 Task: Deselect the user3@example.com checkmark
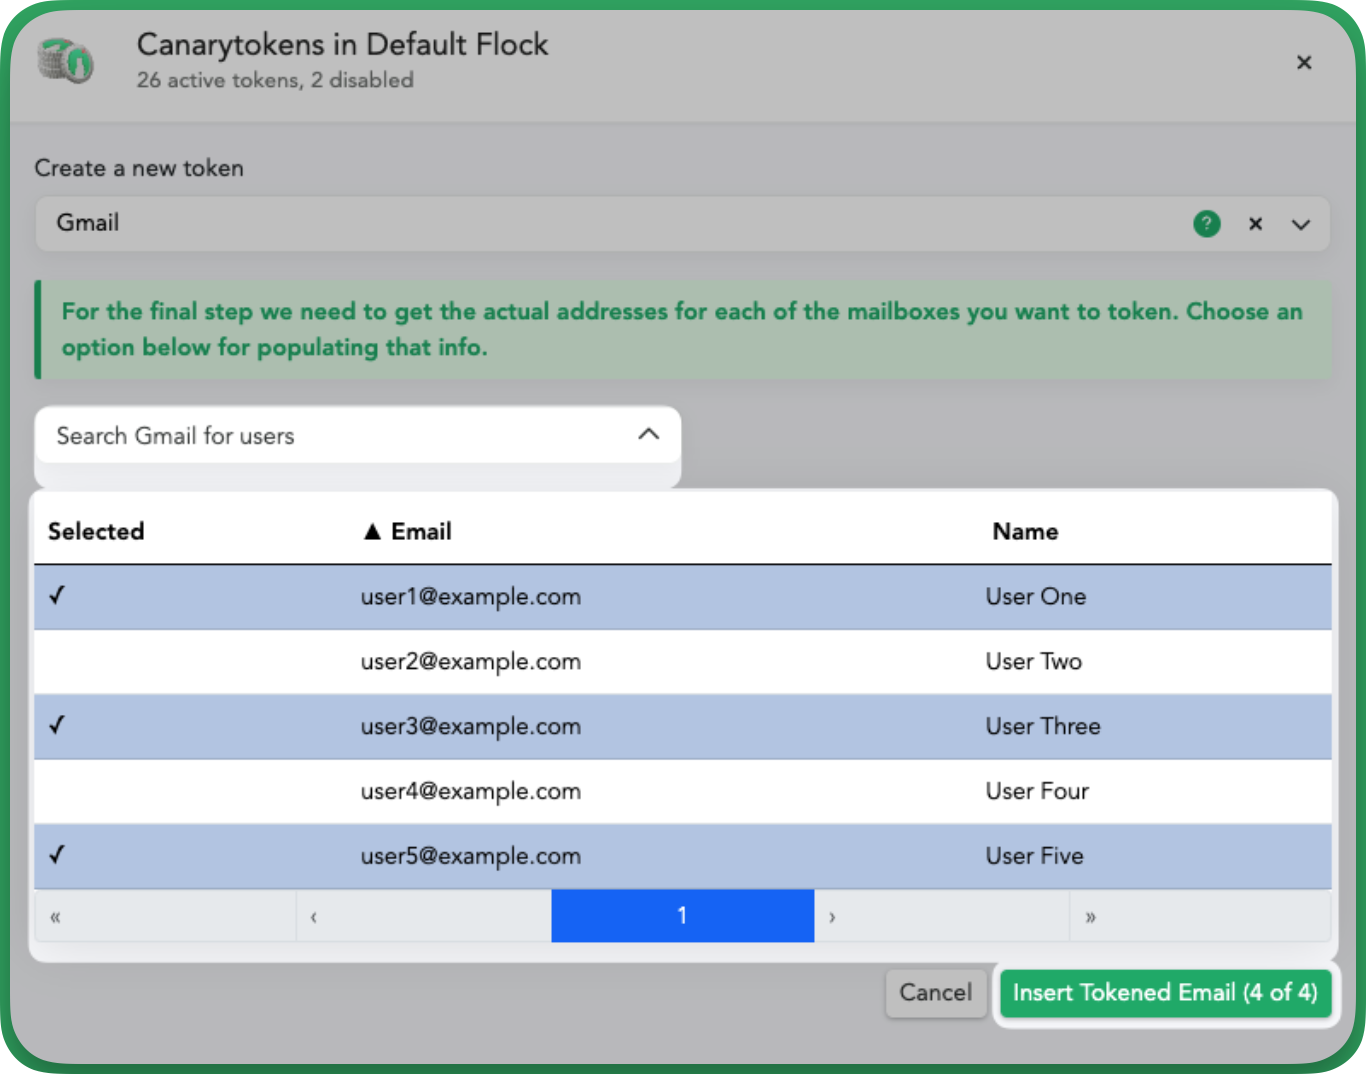coord(57,725)
